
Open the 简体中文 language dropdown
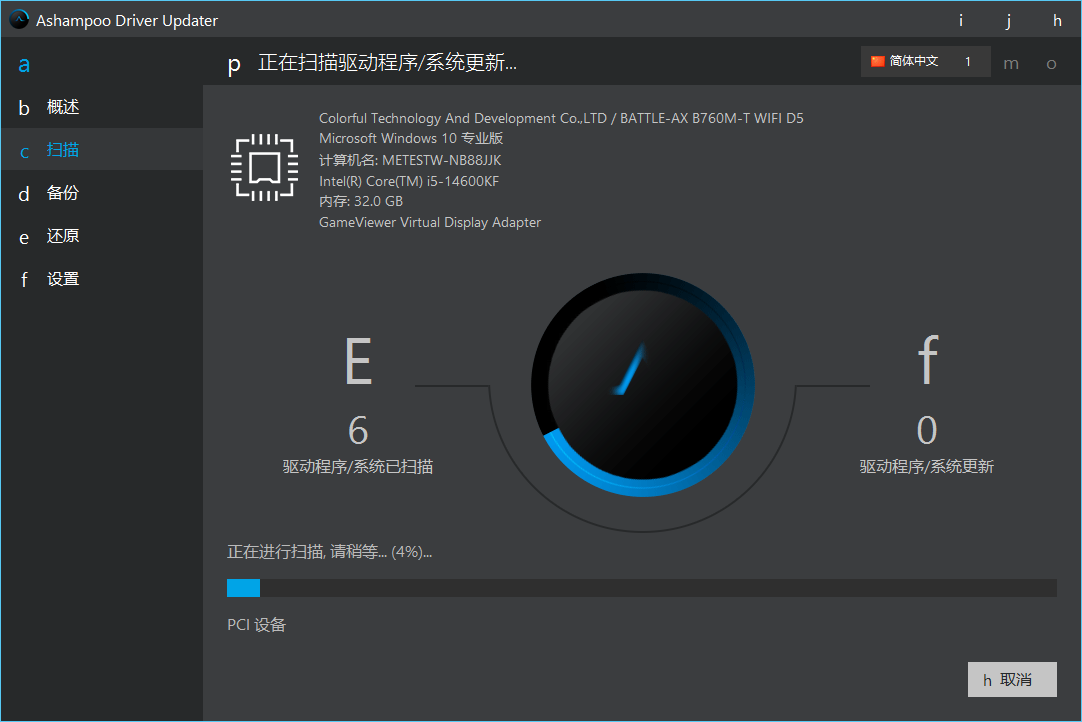(922, 61)
